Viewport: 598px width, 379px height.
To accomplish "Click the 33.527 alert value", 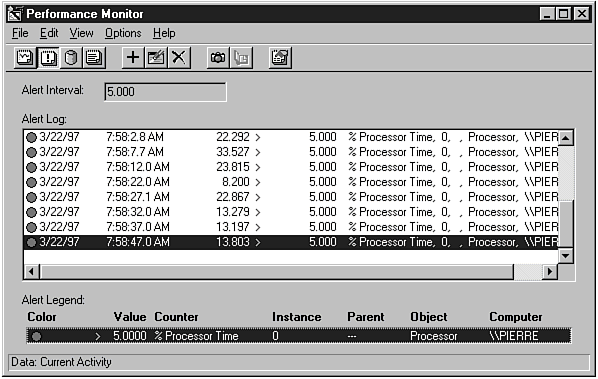I will point(233,152).
